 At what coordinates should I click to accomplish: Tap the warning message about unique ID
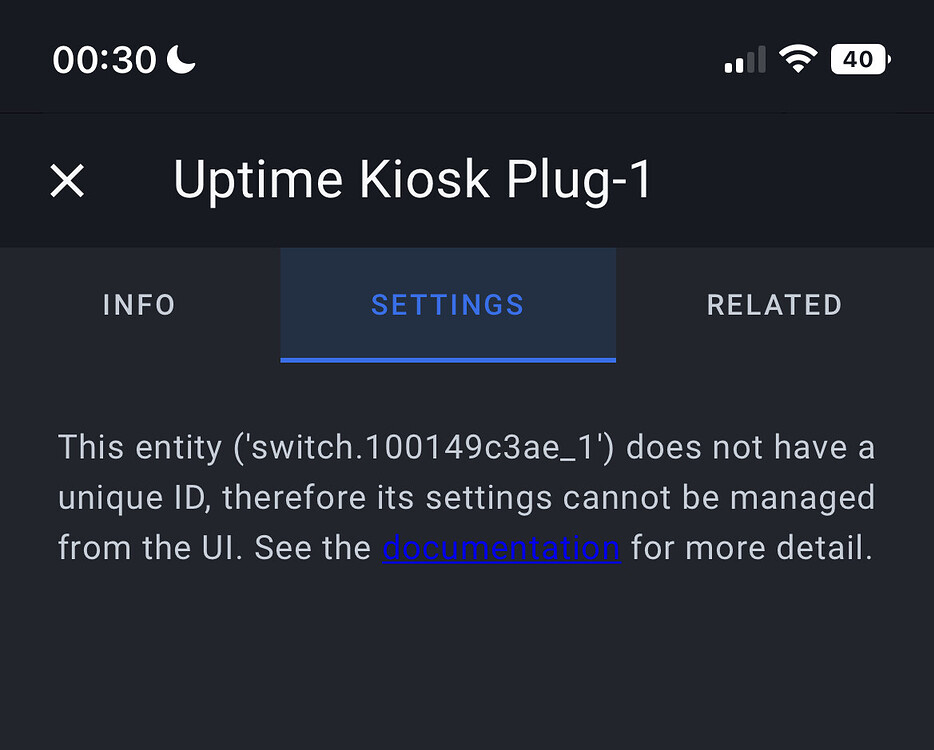467,497
